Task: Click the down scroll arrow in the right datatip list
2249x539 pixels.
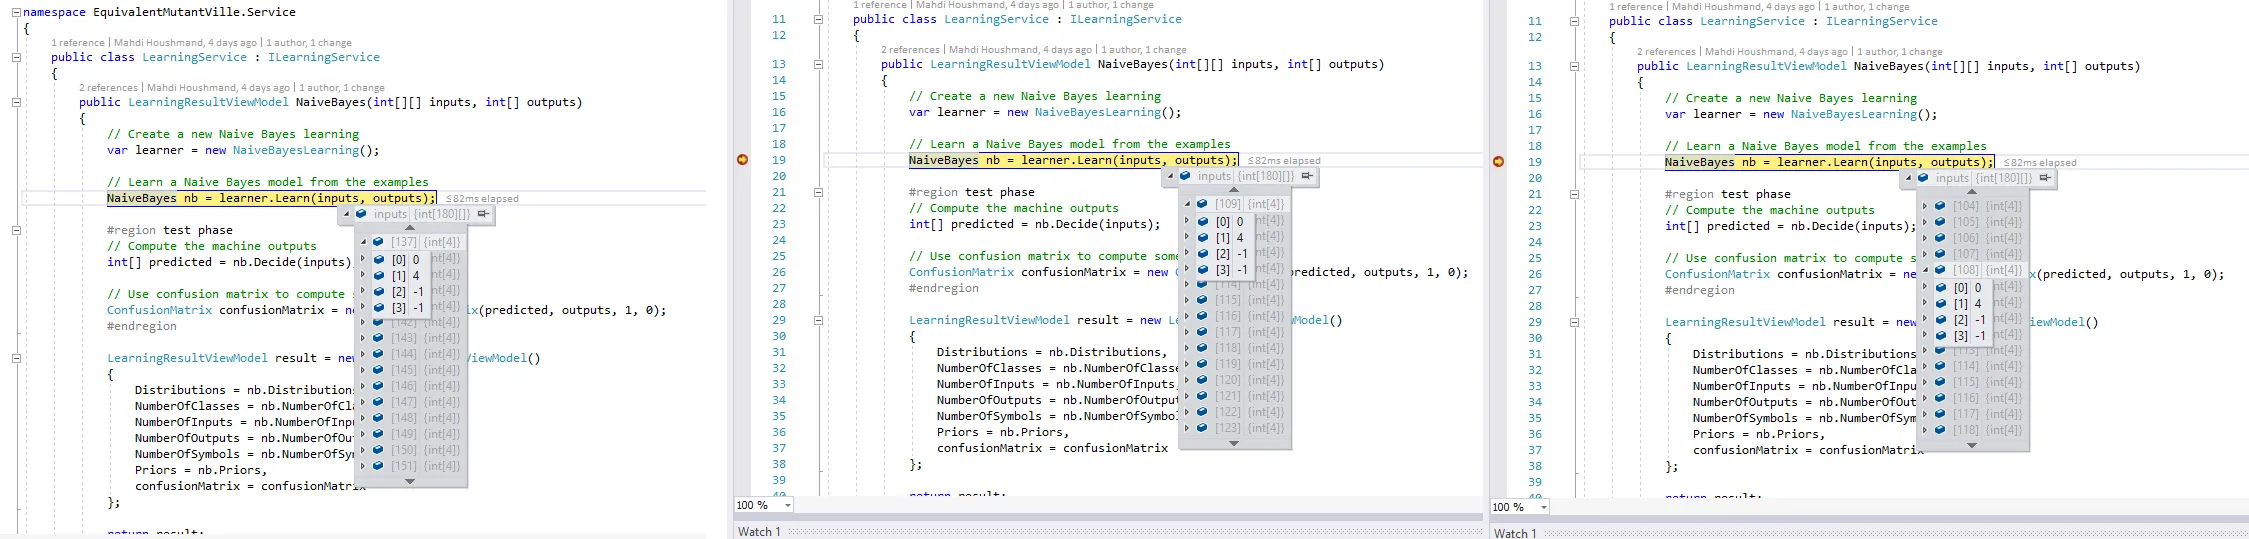Action: pyautogui.click(x=1972, y=445)
